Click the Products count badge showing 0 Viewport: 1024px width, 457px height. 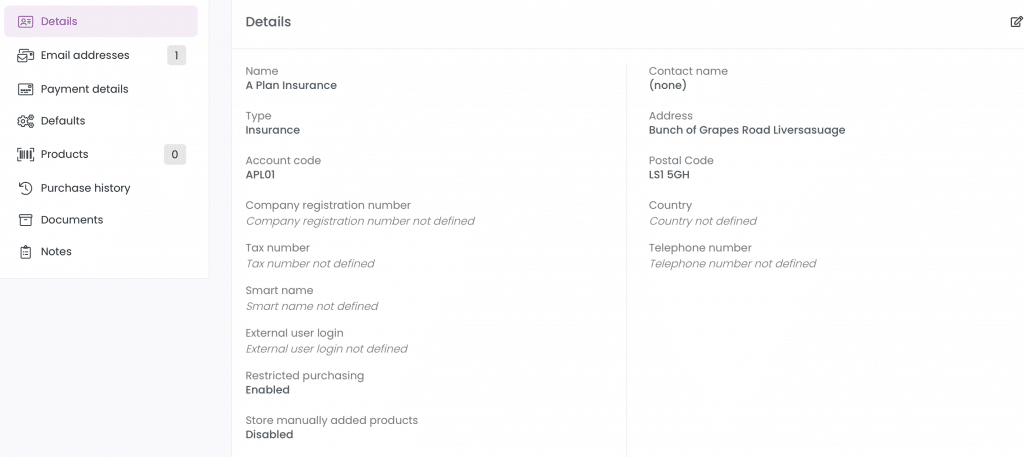[175, 155]
